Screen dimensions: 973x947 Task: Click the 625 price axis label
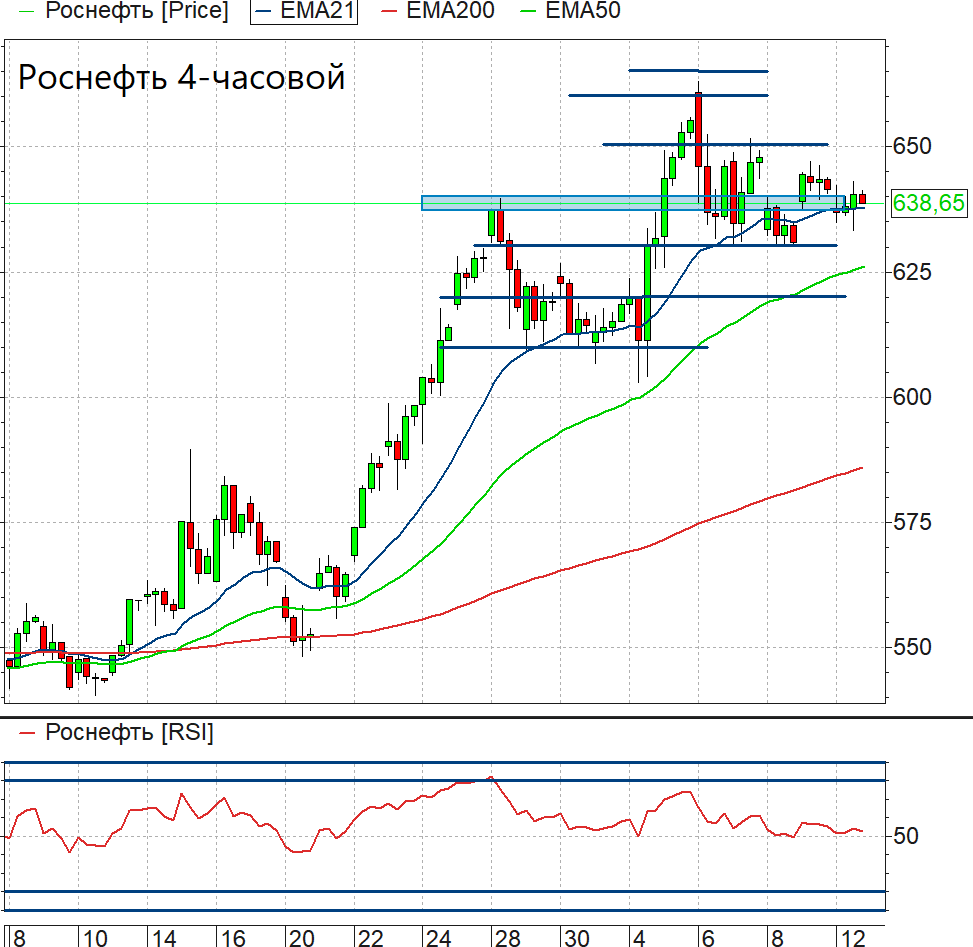pyautogui.click(x=912, y=272)
